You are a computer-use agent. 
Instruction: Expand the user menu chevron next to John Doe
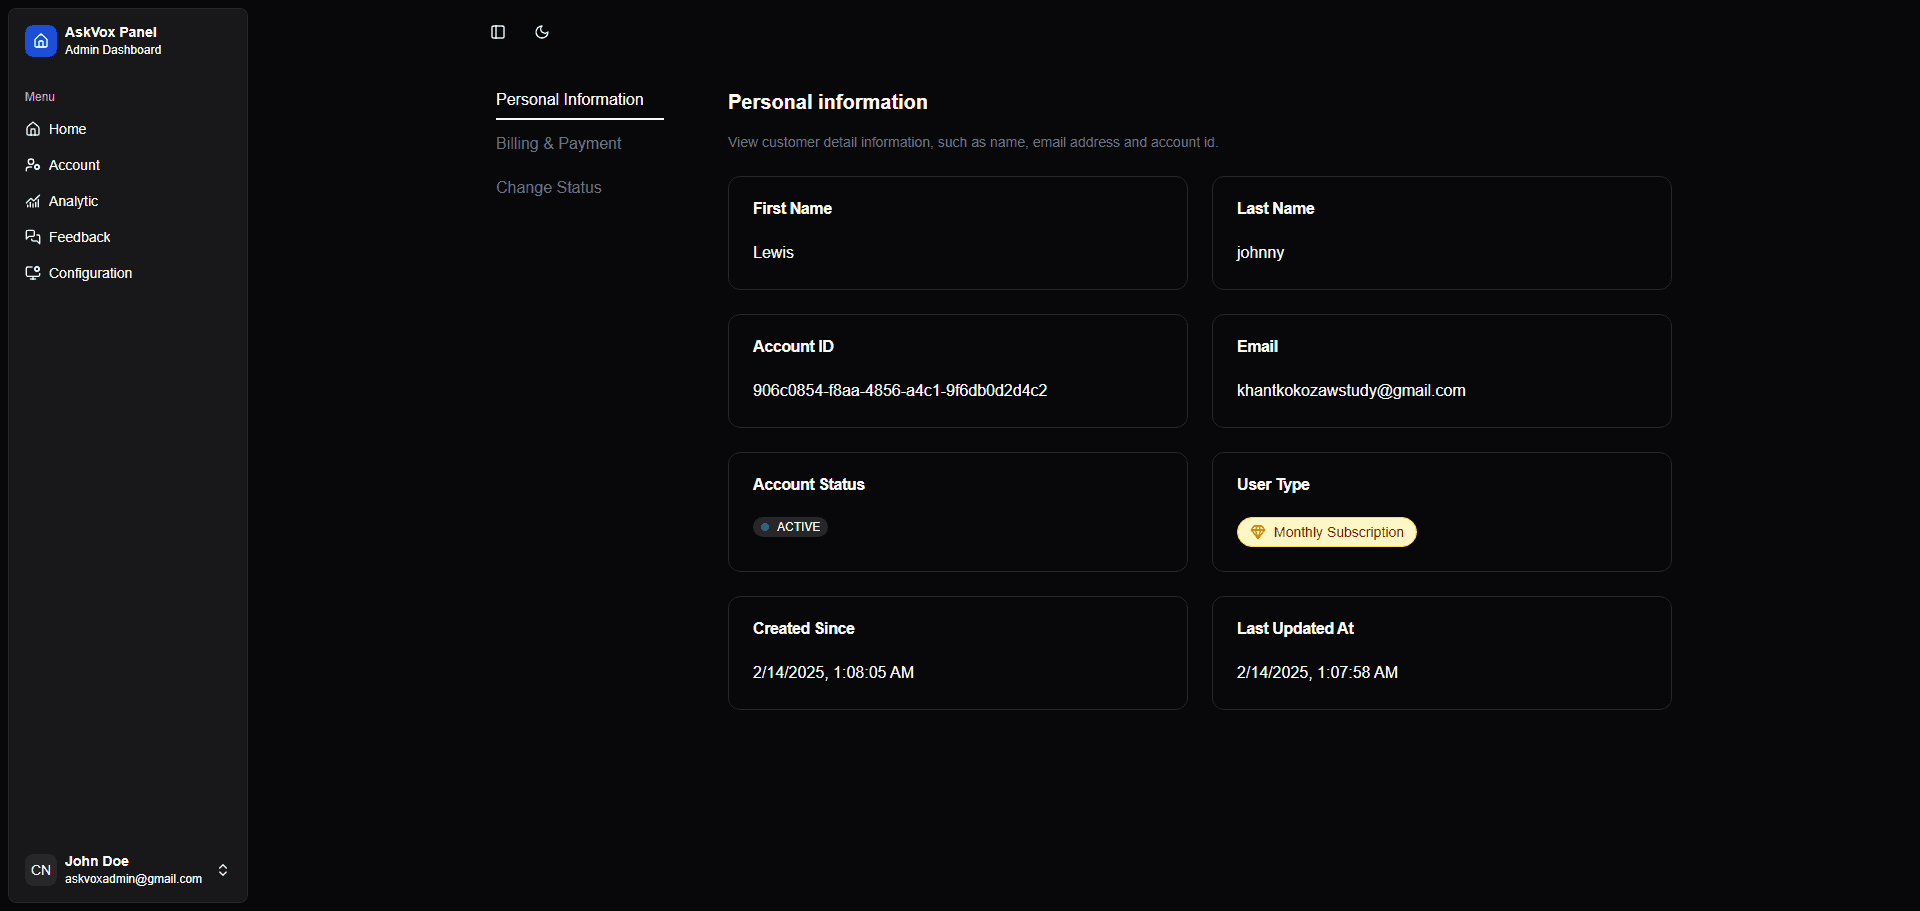tap(222, 870)
